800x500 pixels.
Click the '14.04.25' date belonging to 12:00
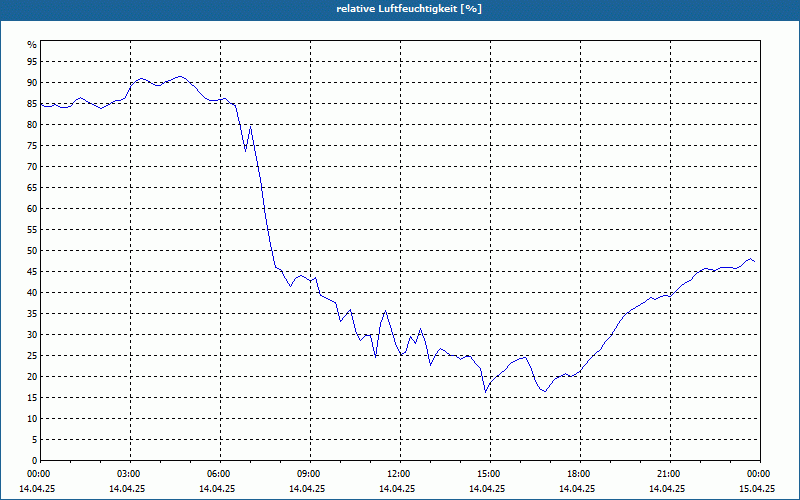396,489
